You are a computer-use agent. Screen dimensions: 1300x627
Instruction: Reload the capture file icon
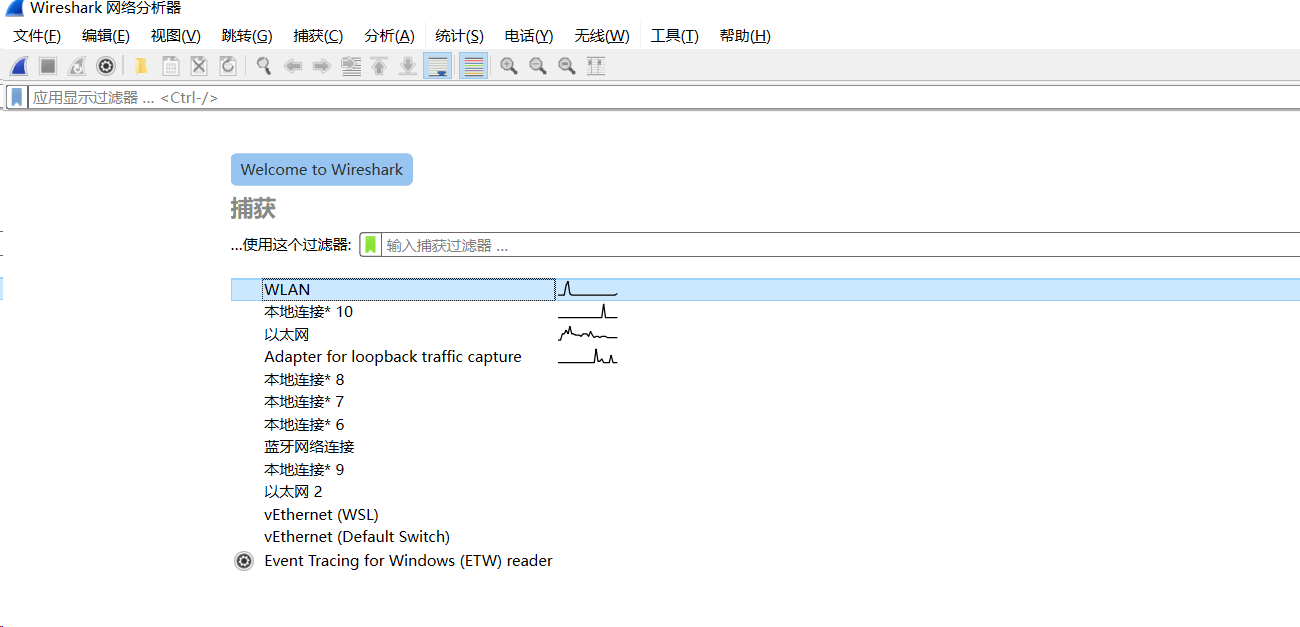[x=228, y=66]
